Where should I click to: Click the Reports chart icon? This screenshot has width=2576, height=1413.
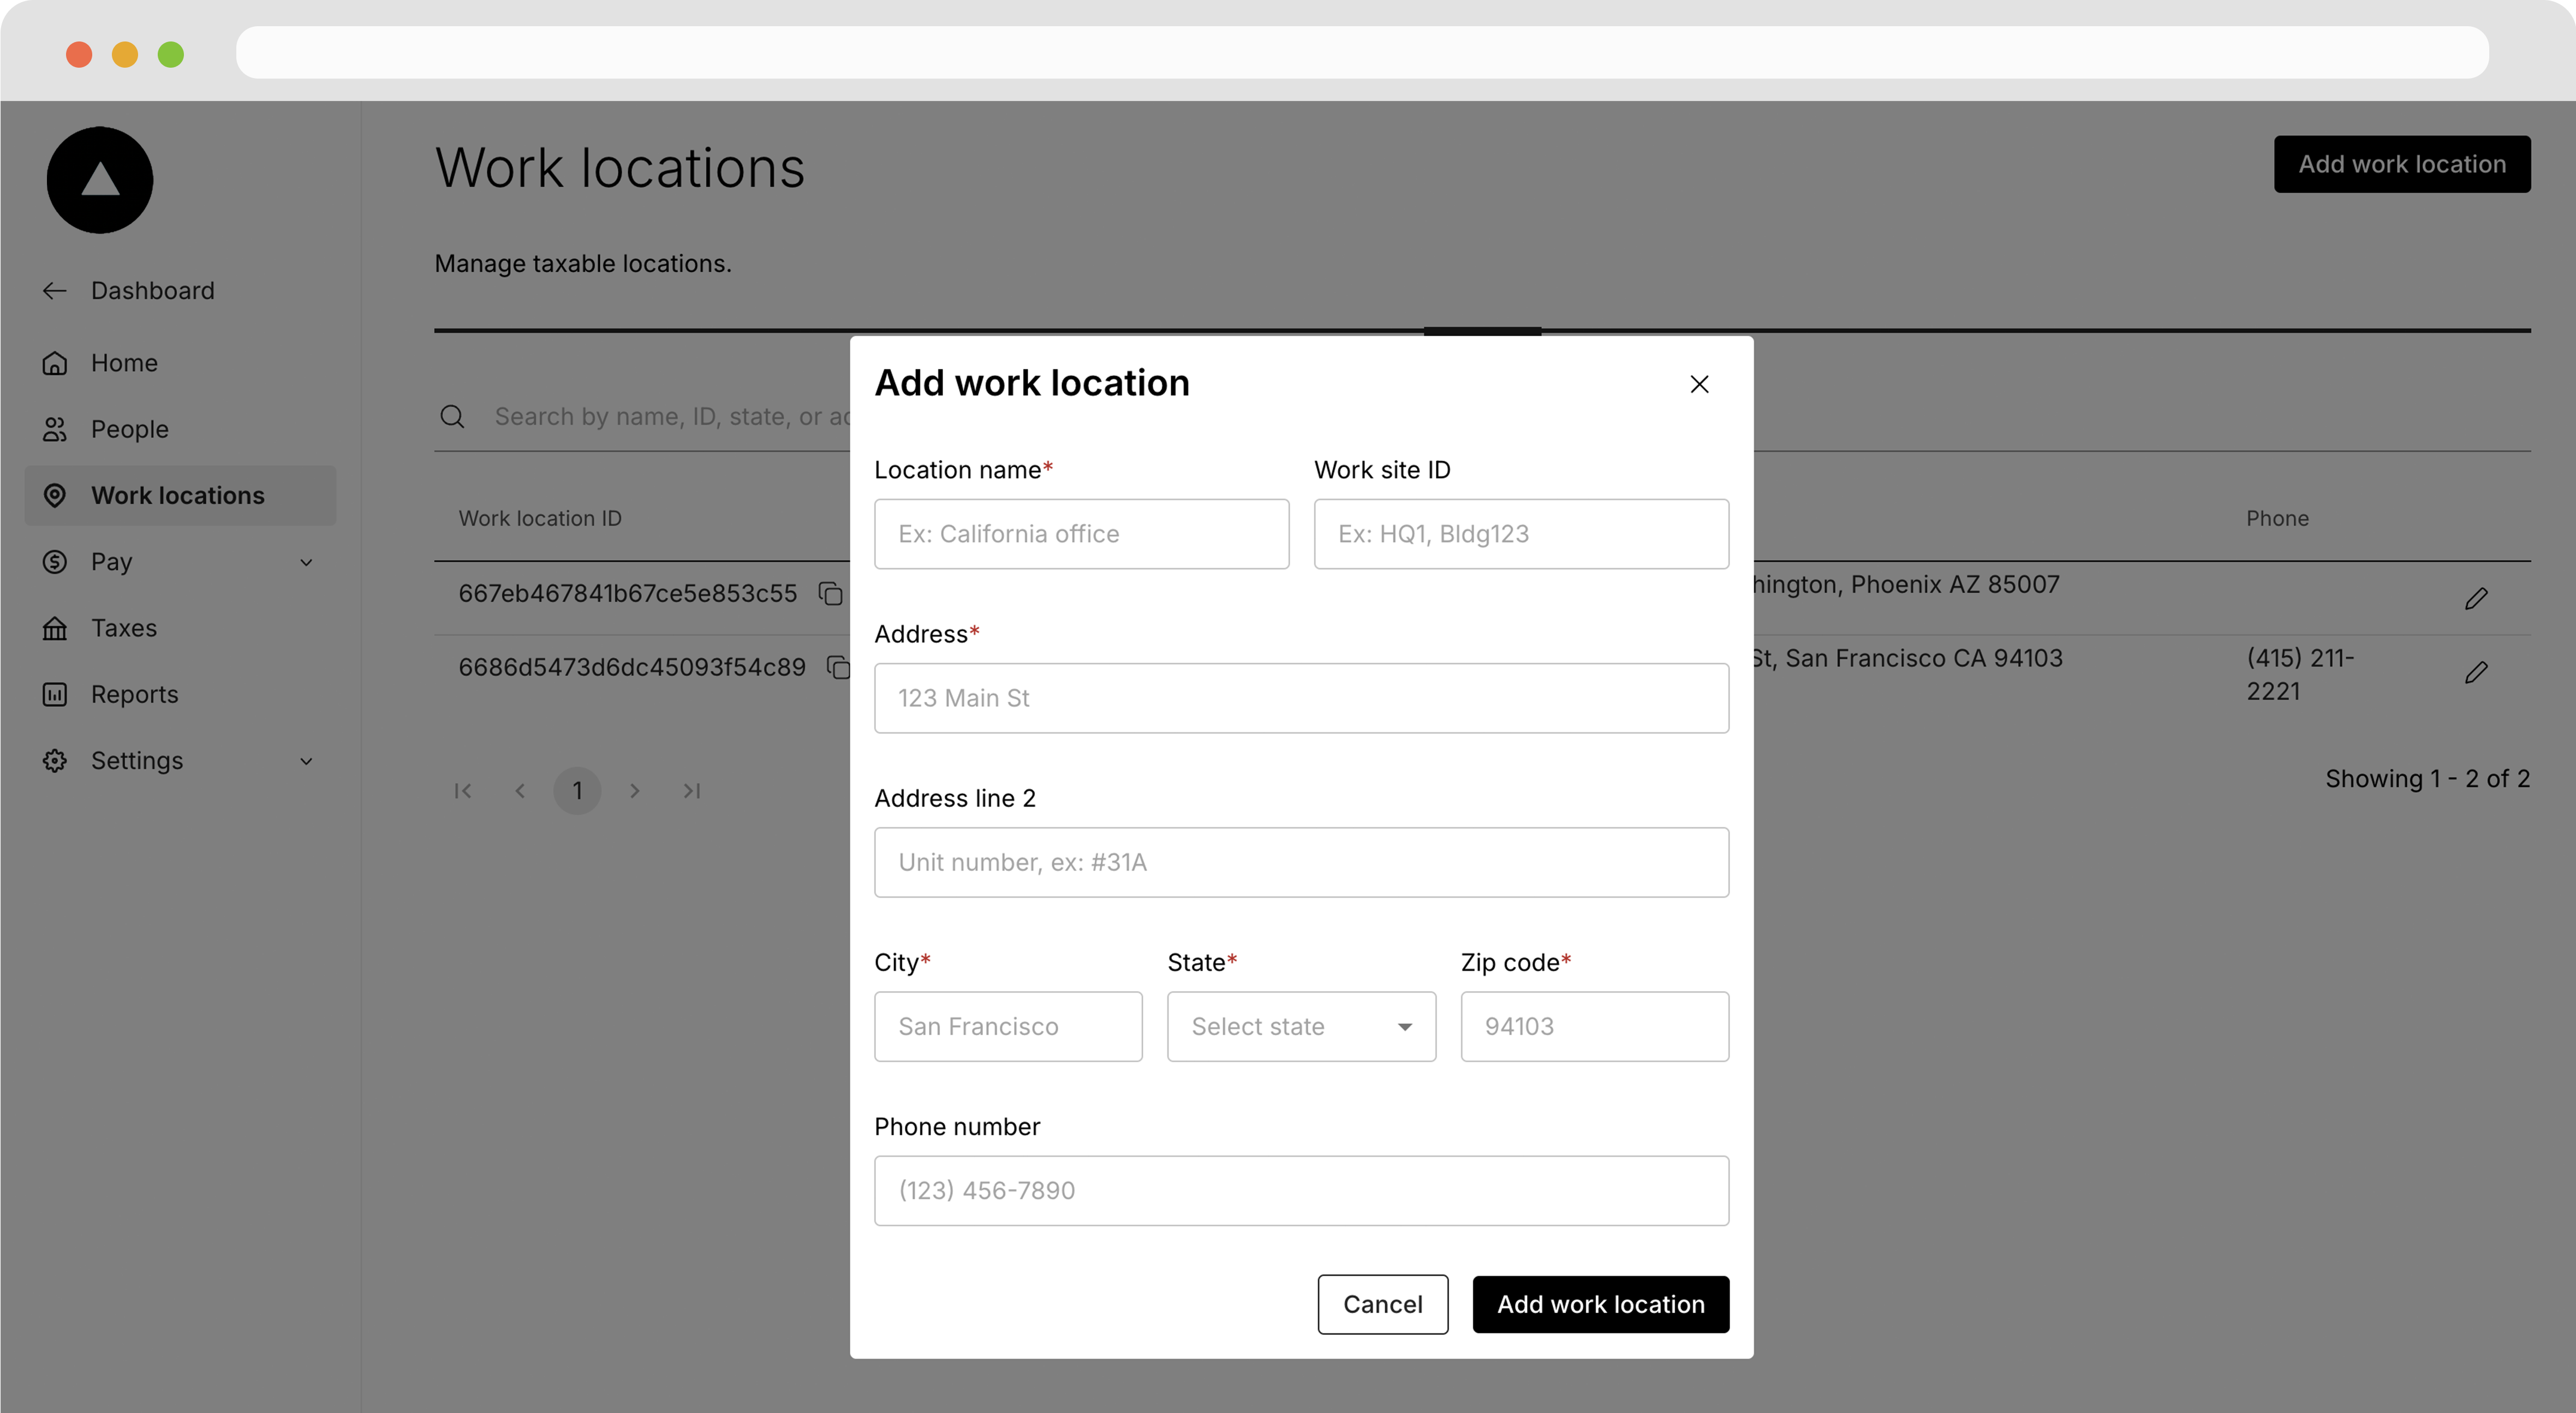click(55, 694)
